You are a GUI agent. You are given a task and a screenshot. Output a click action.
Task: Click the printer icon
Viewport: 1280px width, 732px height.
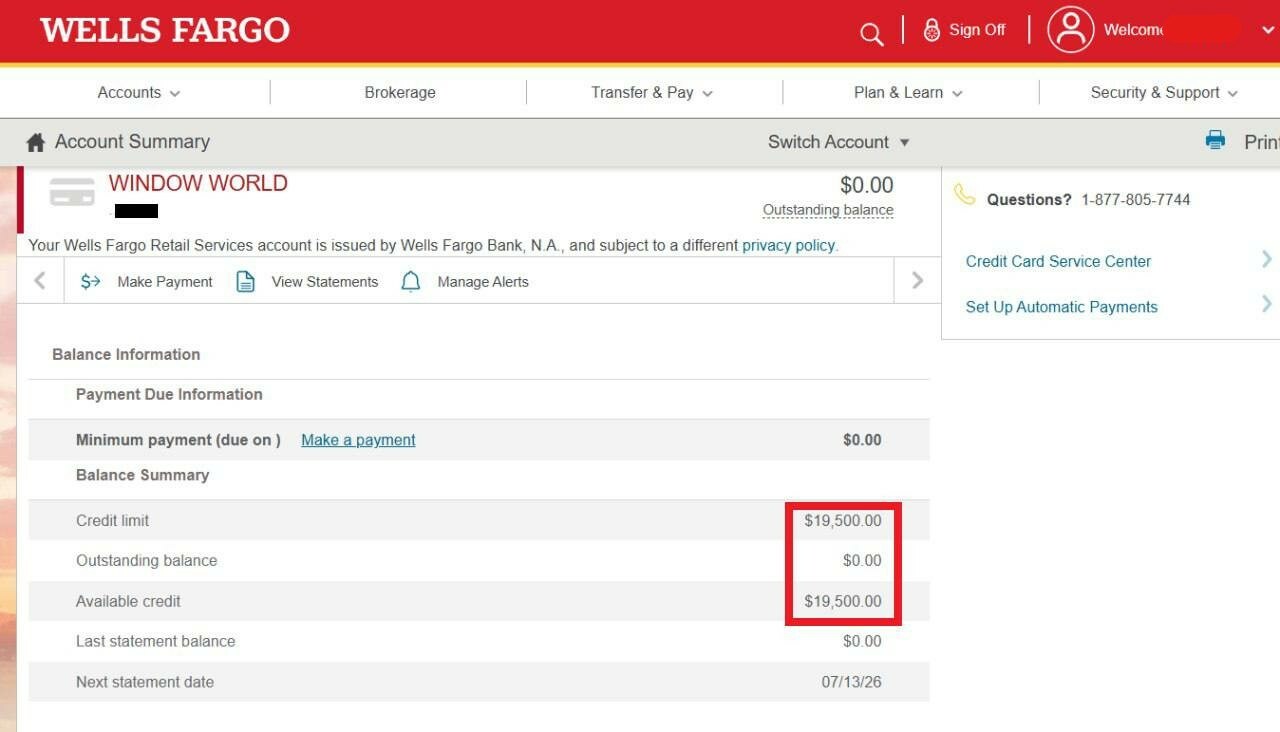(x=1215, y=141)
